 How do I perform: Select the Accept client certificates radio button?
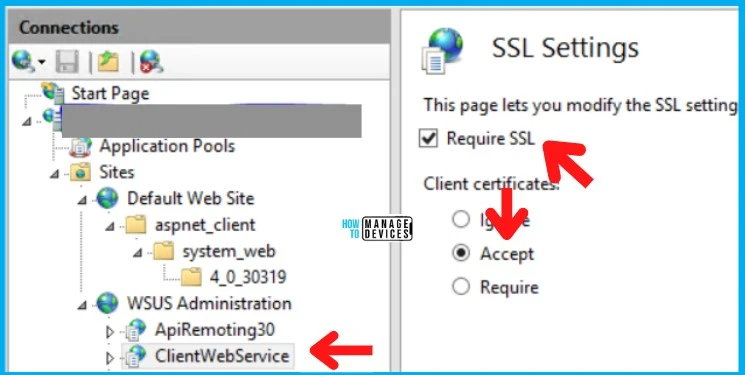click(x=460, y=253)
